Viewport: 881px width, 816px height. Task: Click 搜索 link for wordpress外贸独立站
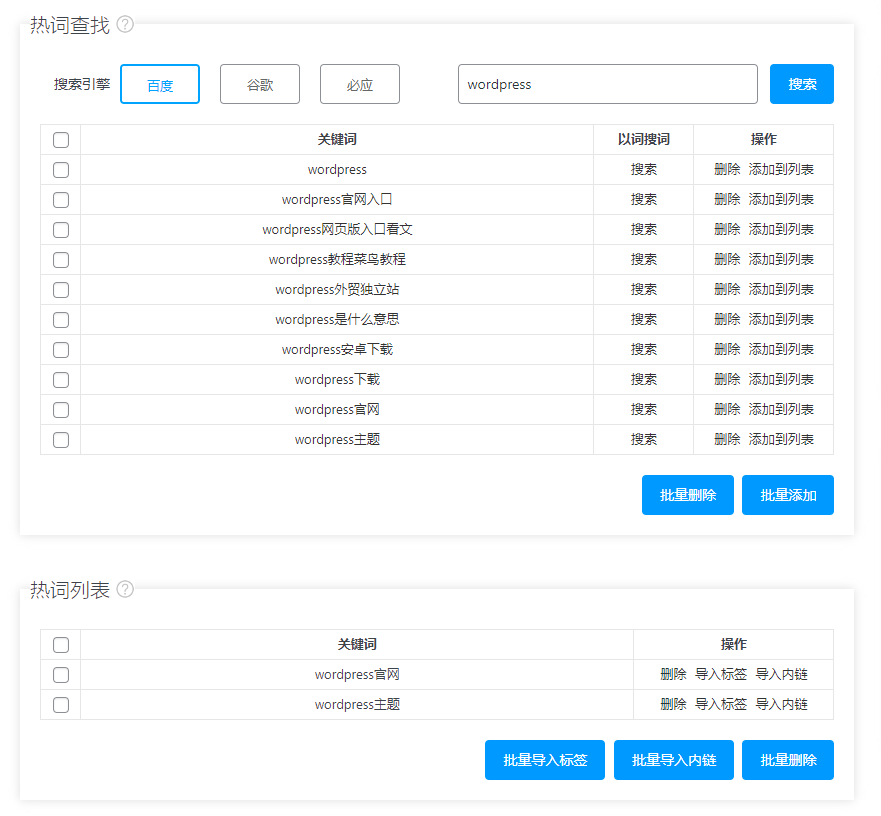[644, 289]
